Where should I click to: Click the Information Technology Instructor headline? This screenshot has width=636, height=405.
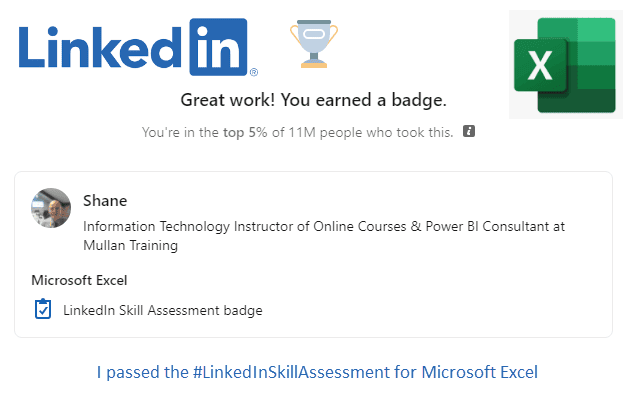[324, 236]
